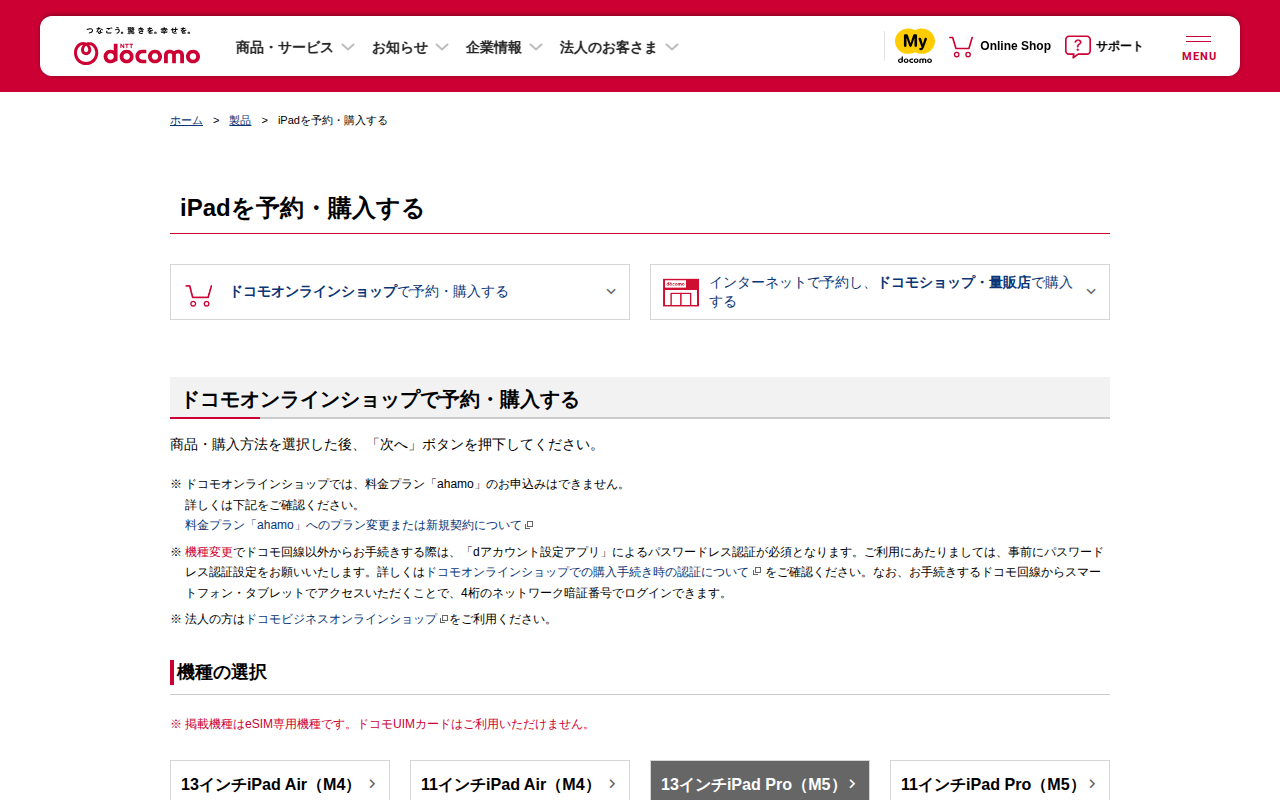The image size is (1280, 800).
Task: Expand the お知らせ menu
Action: point(410,47)
